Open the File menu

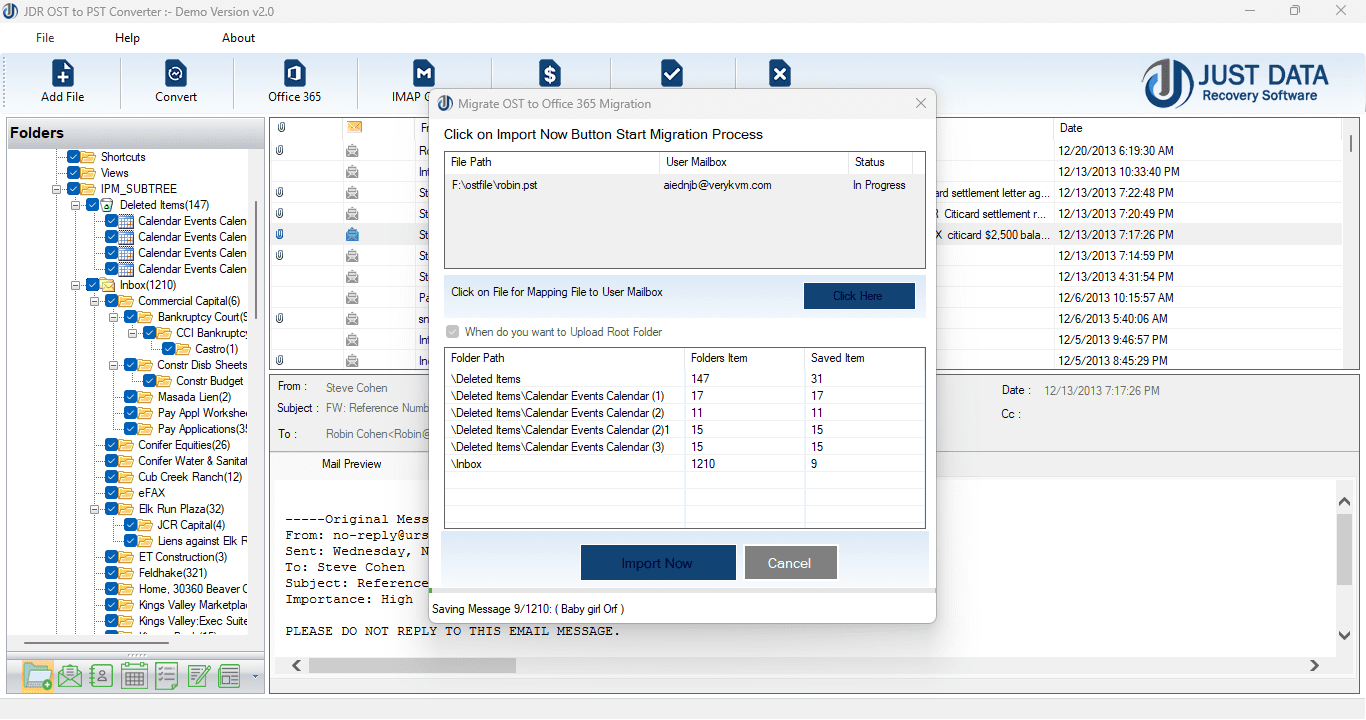(x=45, y=38)
